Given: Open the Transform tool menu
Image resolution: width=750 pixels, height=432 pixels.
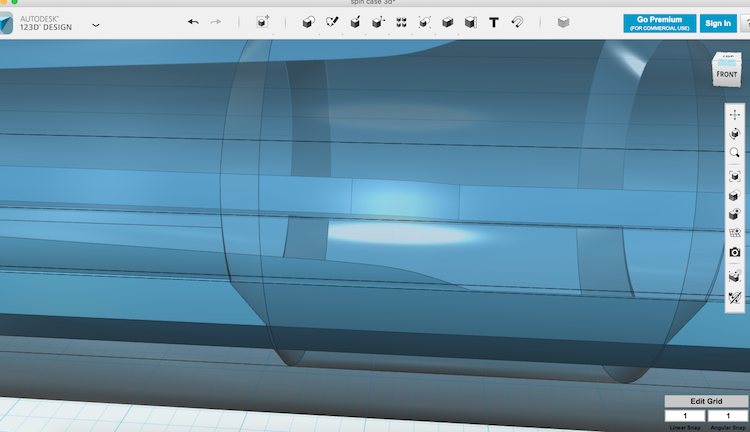Looking at the screenshot, I should [x=263, y=22].
